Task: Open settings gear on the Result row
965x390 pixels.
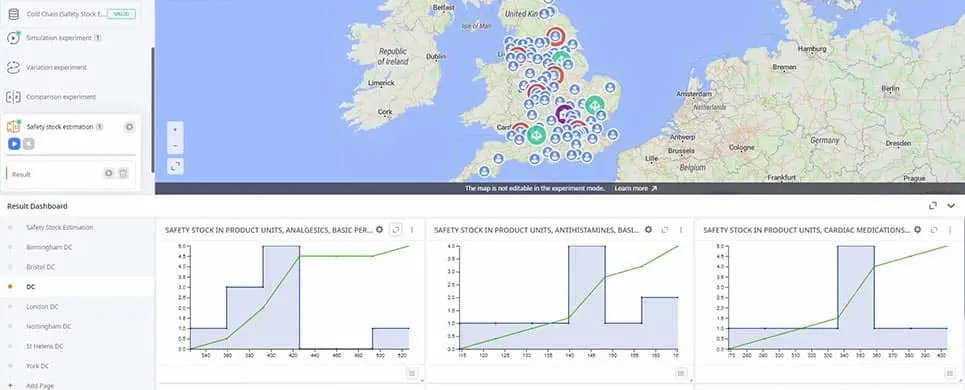Action: pyautogui.click(x=108, y=173)
